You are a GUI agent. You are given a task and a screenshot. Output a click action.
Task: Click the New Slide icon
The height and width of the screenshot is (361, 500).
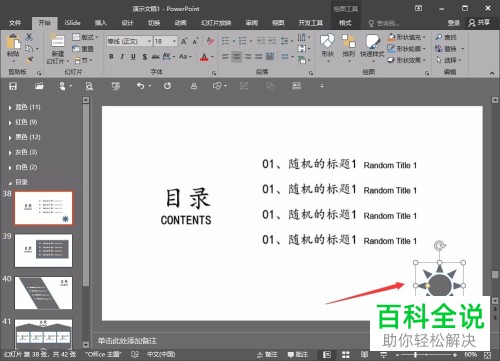pyautogui.click(x=57, y=41)
